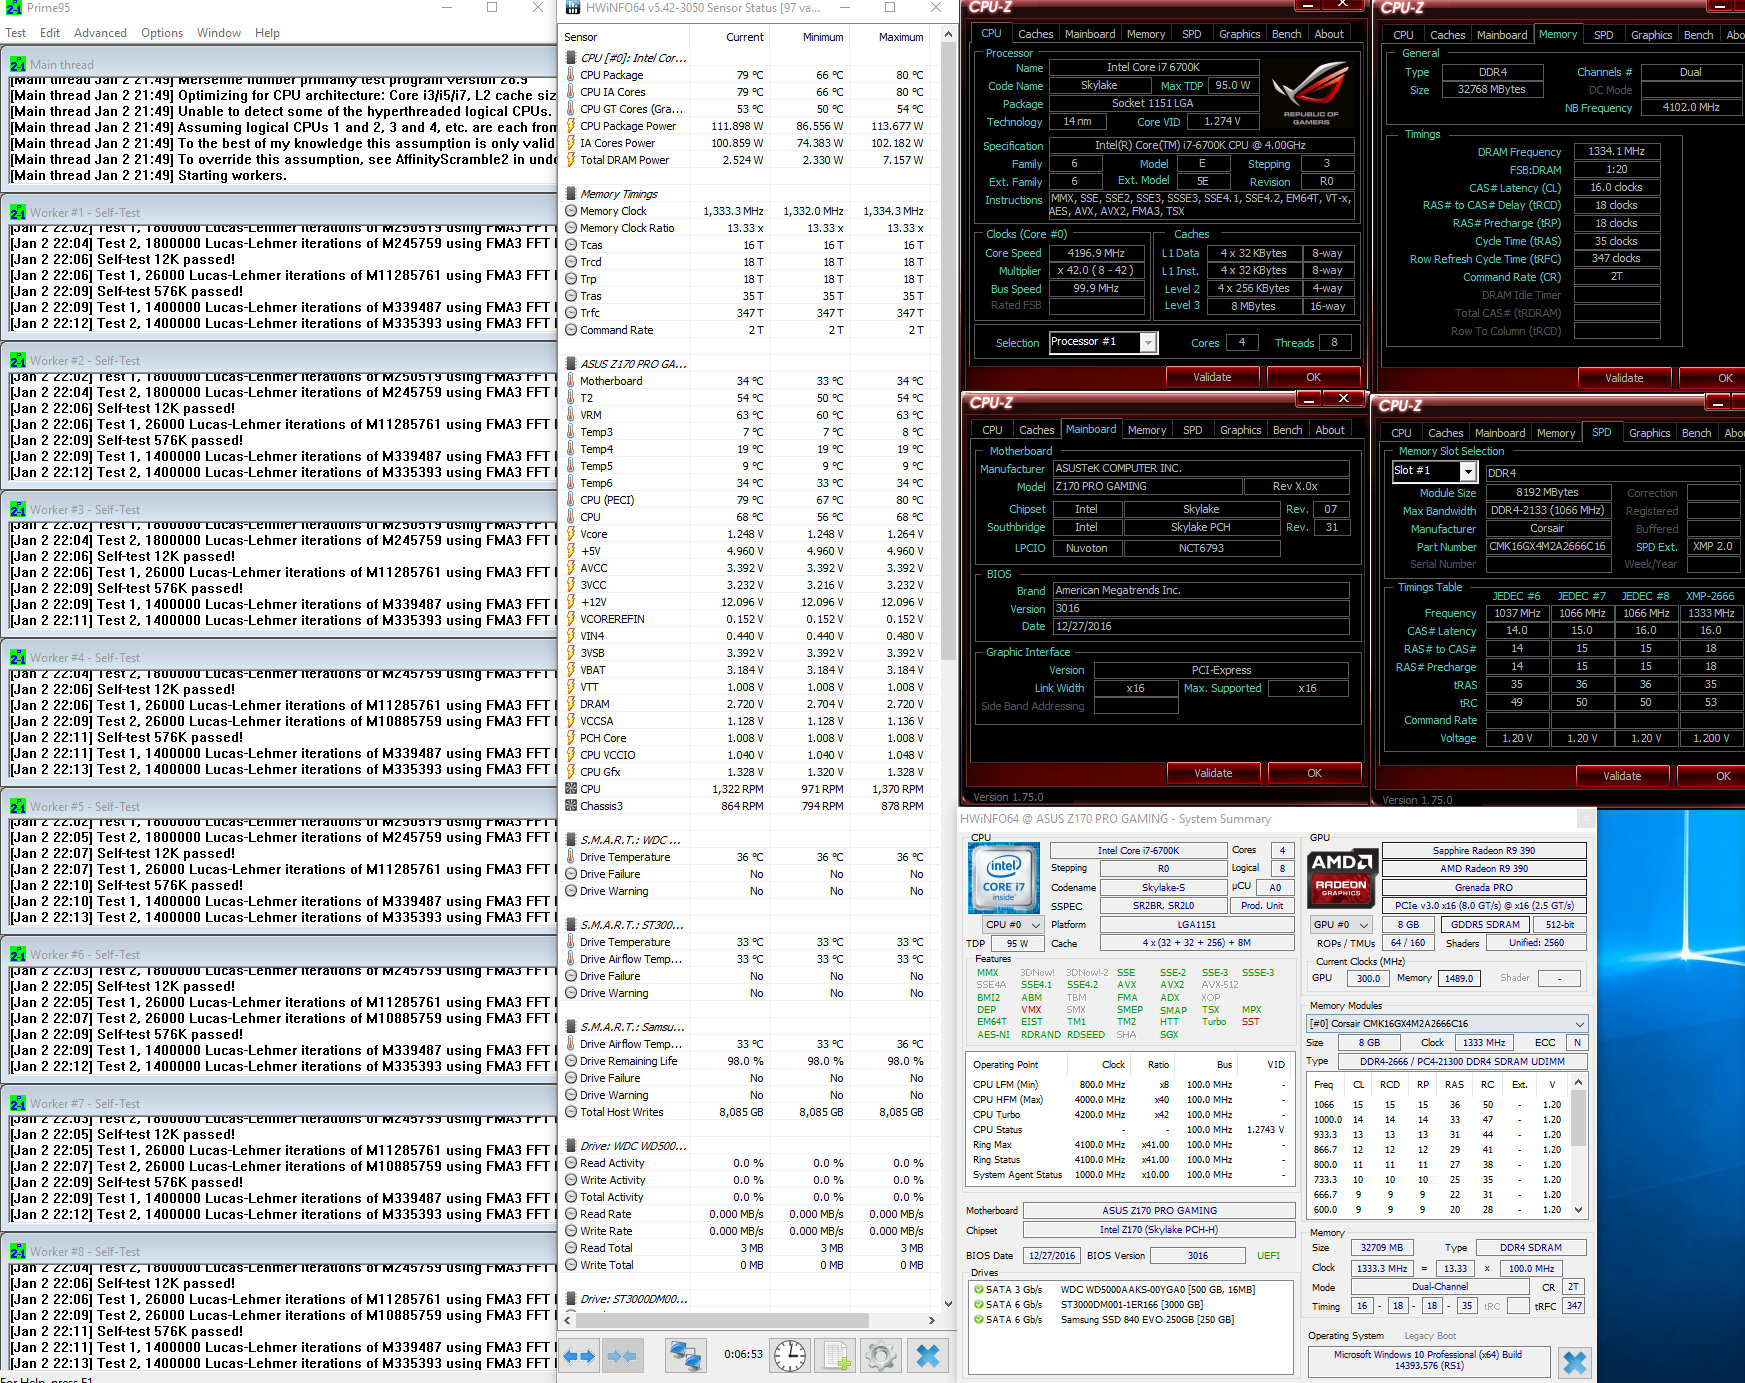Switch to SPD tab in CPU-Z Memory window
Image resolution: width=1745 pixels, height=1383 pixels.
point(1603,34)
